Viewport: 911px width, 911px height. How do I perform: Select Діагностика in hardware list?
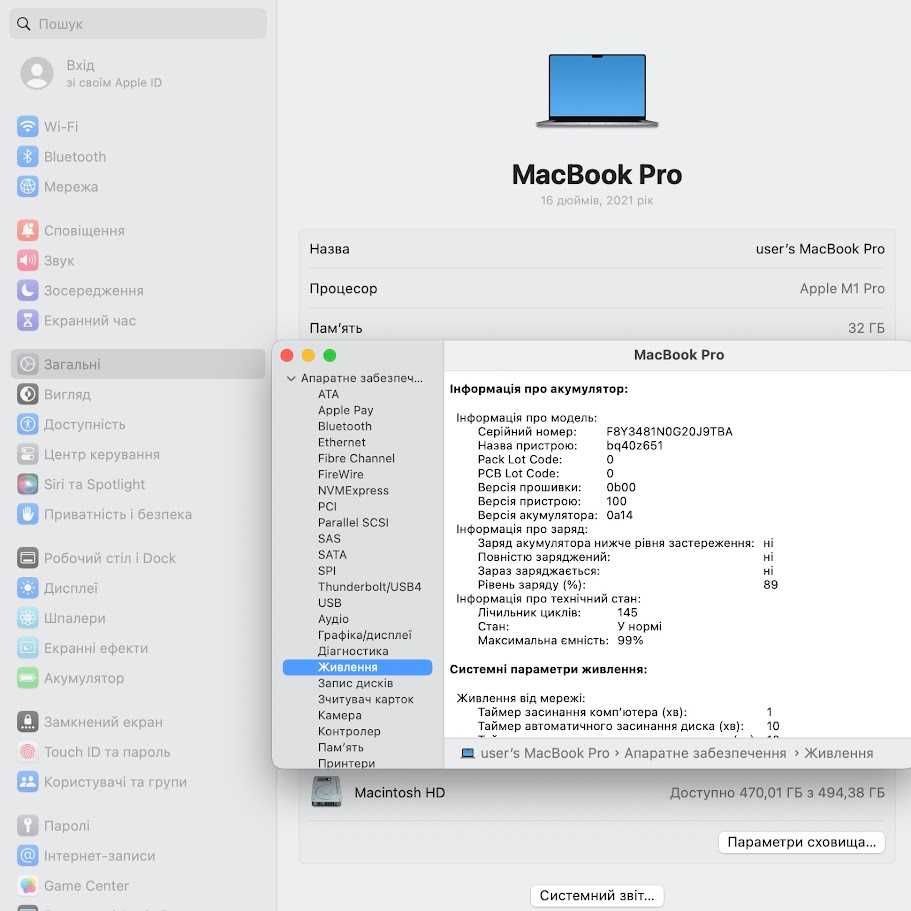(353, 651)
